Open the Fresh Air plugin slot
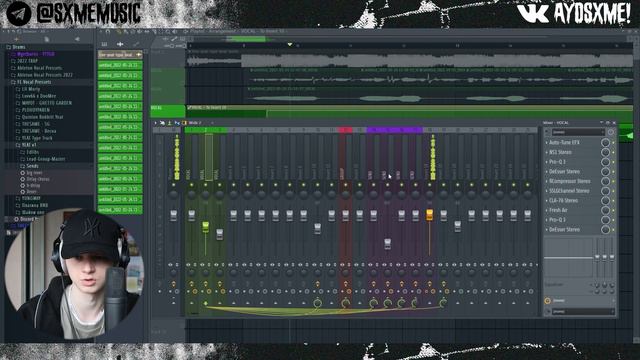Image resolution: width=640 pixels, height=360 pixels. point(558,210)
